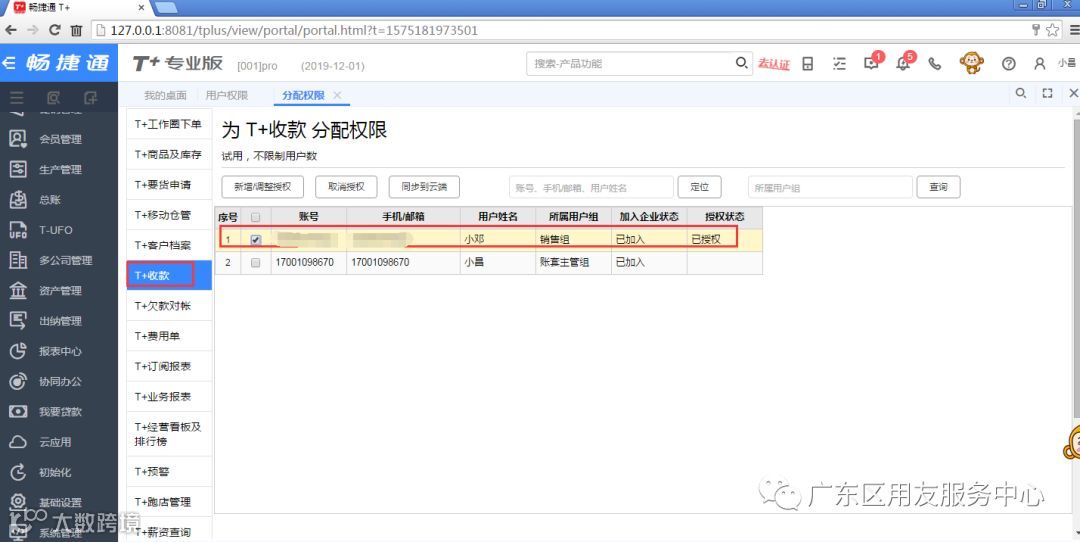Reload the page with the refresh icon
This screenshot has width=1080, height=542.
pos(55,30)
